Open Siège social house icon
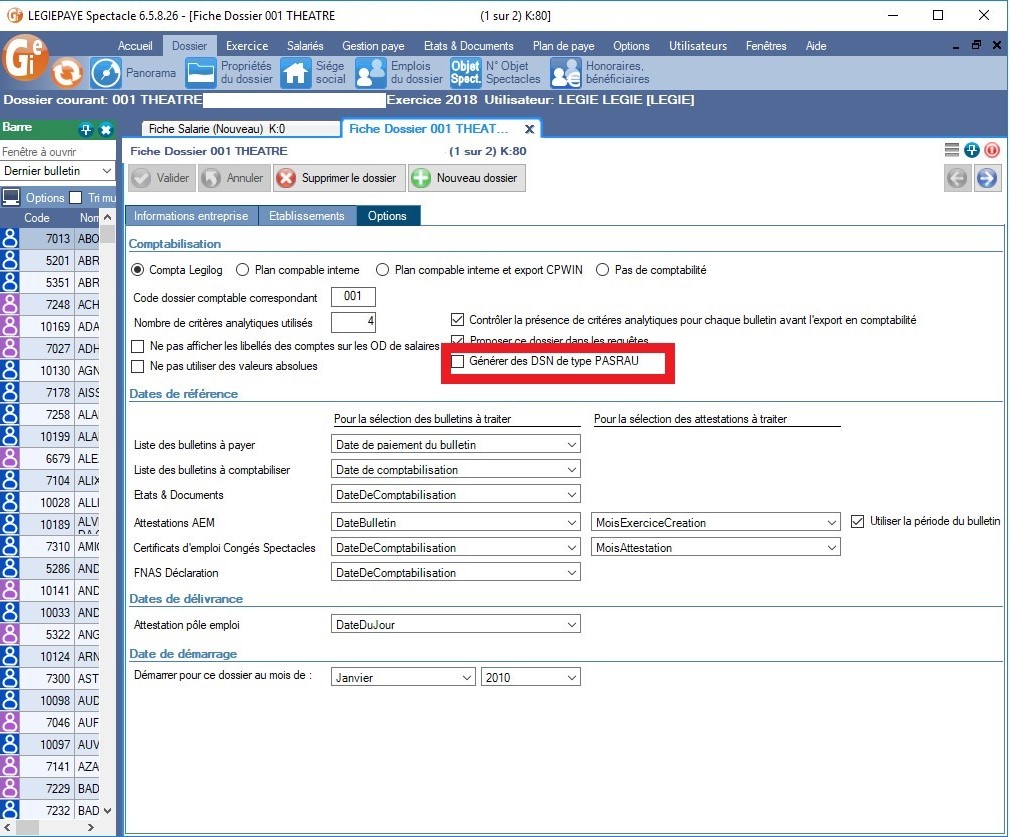The height and width of the screenshot is (837, 1010). tap(296, 73)
